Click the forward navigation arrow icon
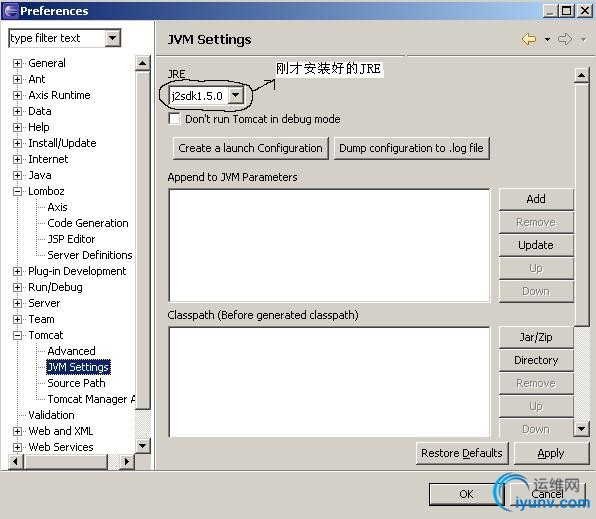 565,39
